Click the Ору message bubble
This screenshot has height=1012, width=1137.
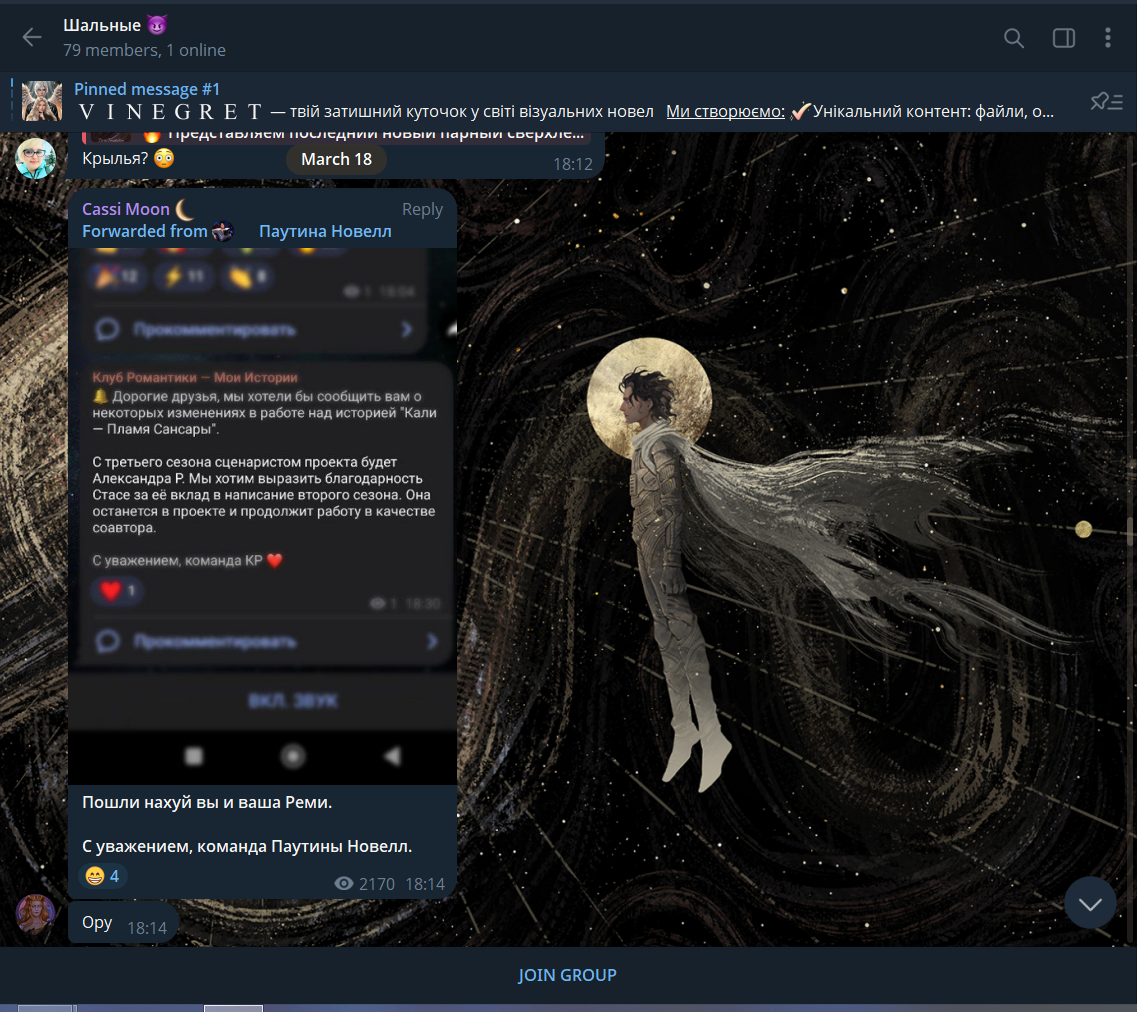[x=123, y=922]
